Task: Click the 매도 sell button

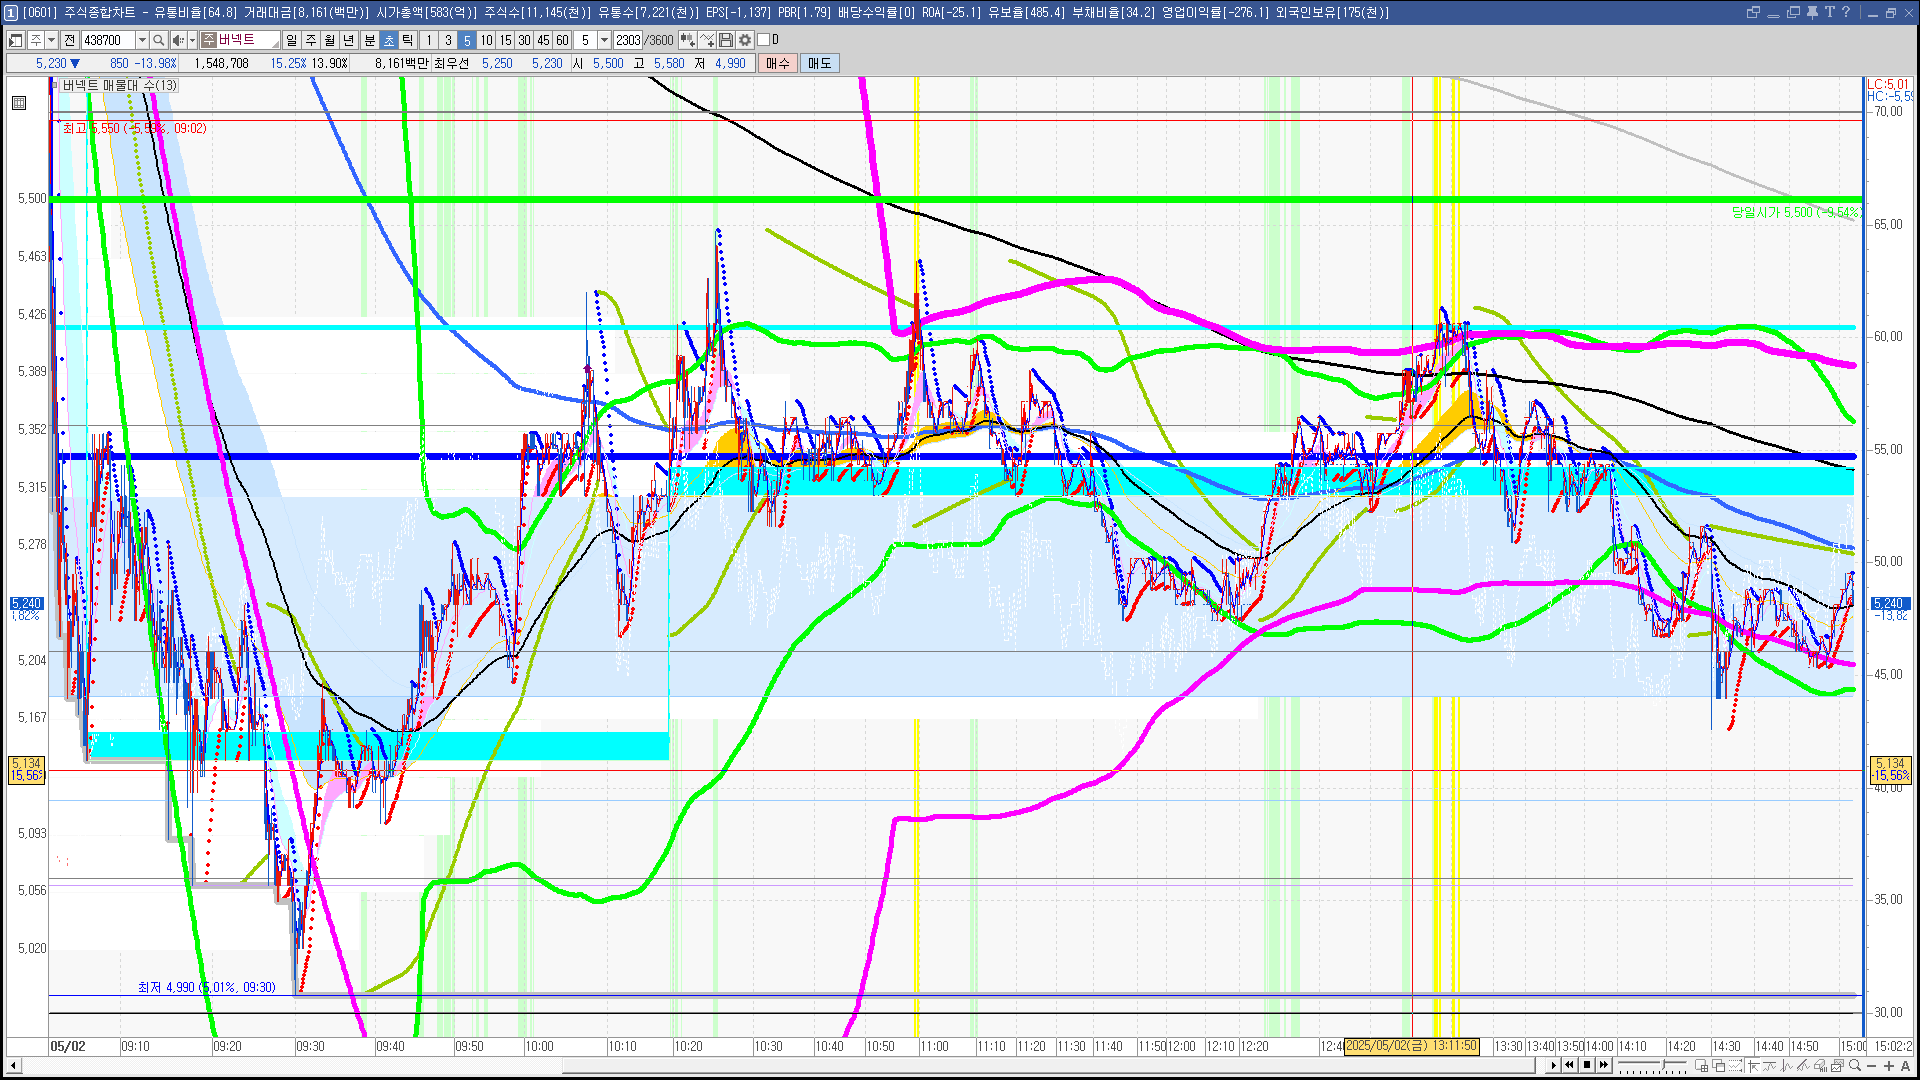Action: [819, 63]
